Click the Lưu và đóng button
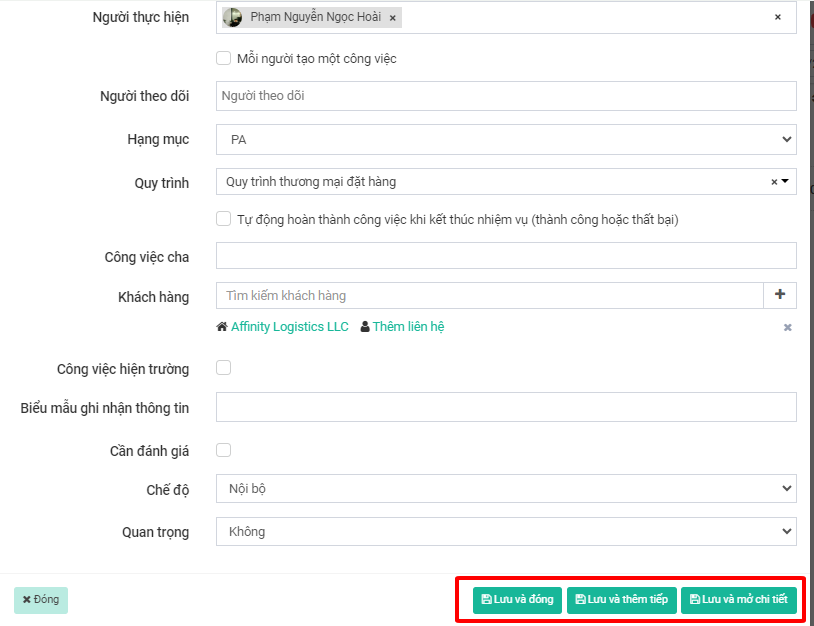This screenshot has width=814, height=626. pyautogui.click(x=517, y=600)
